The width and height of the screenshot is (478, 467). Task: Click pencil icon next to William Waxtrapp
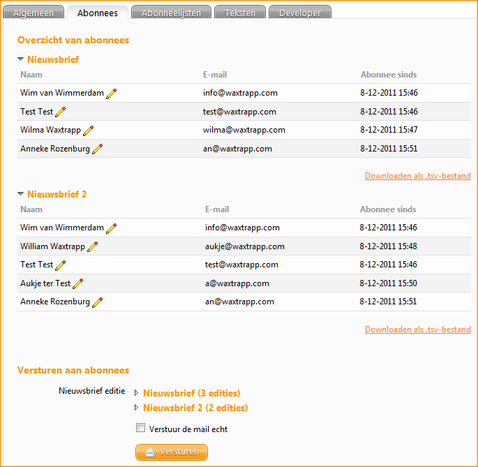pos(92,247)
